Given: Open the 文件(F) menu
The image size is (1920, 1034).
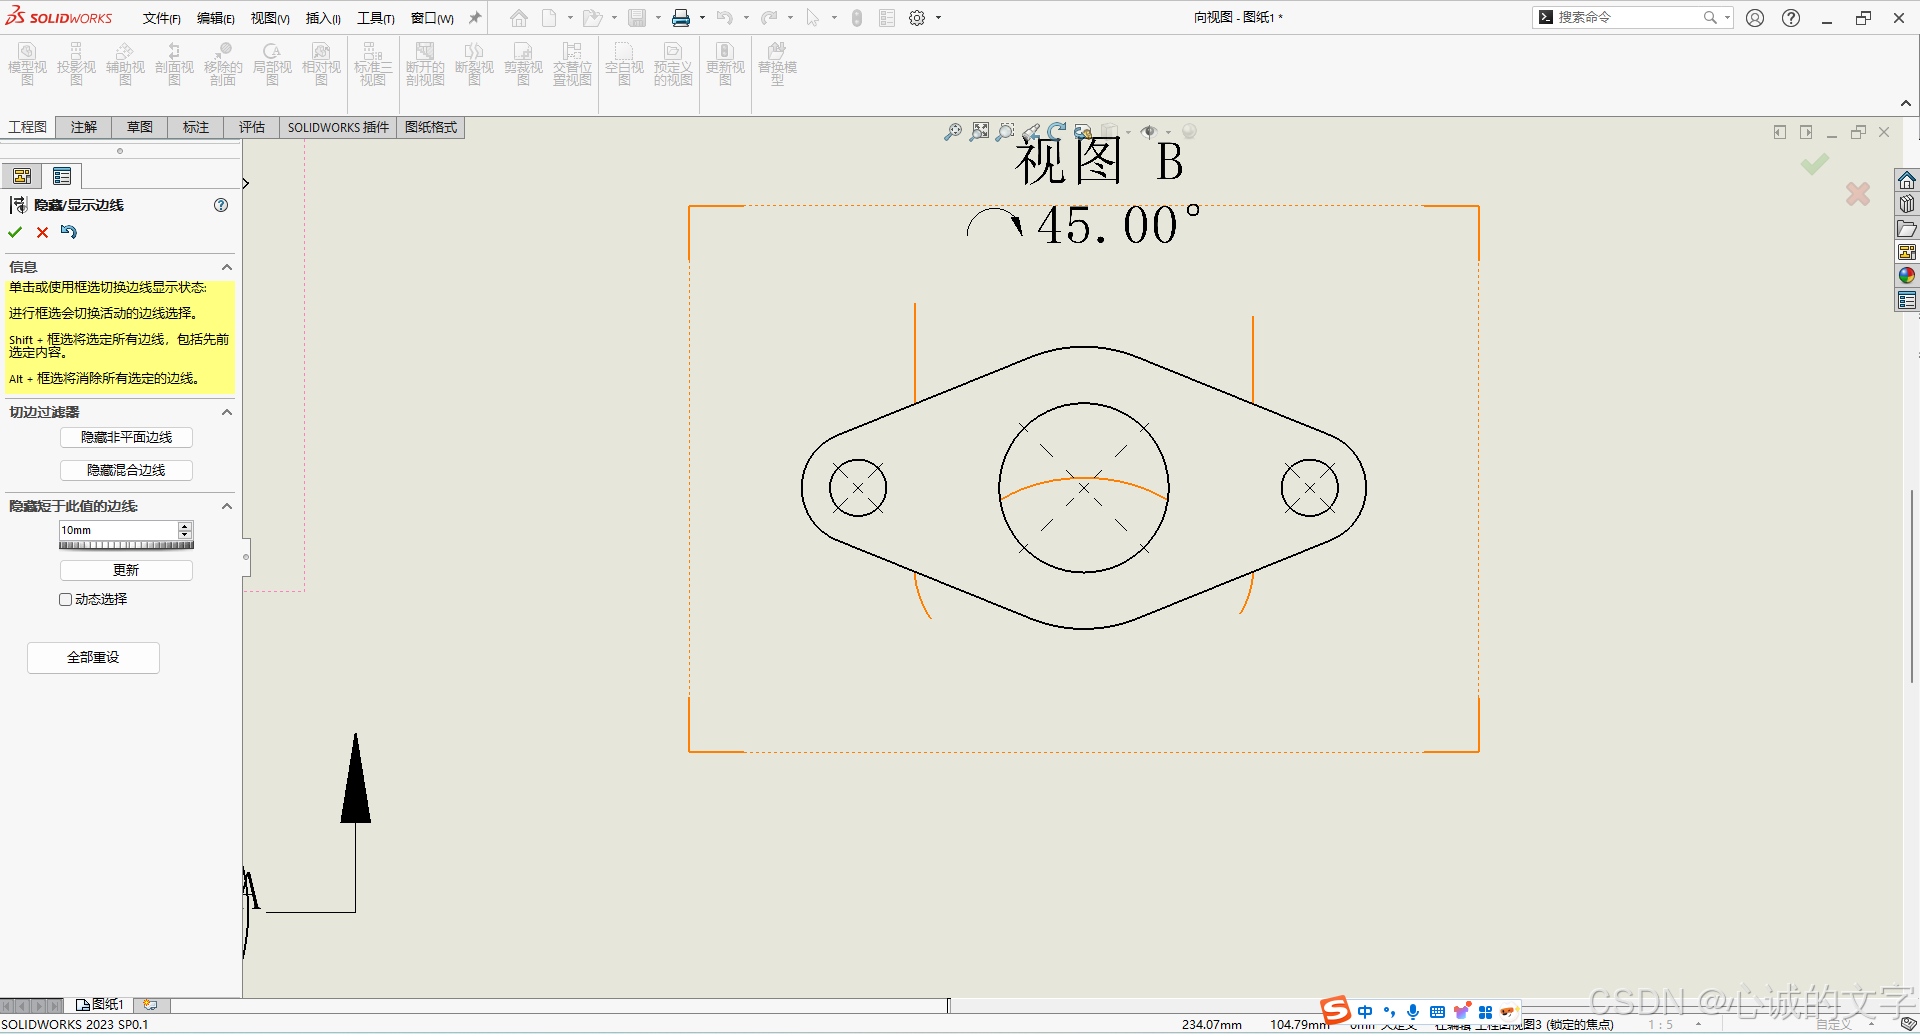Looking at the screenshot, I should click(161, 18).
